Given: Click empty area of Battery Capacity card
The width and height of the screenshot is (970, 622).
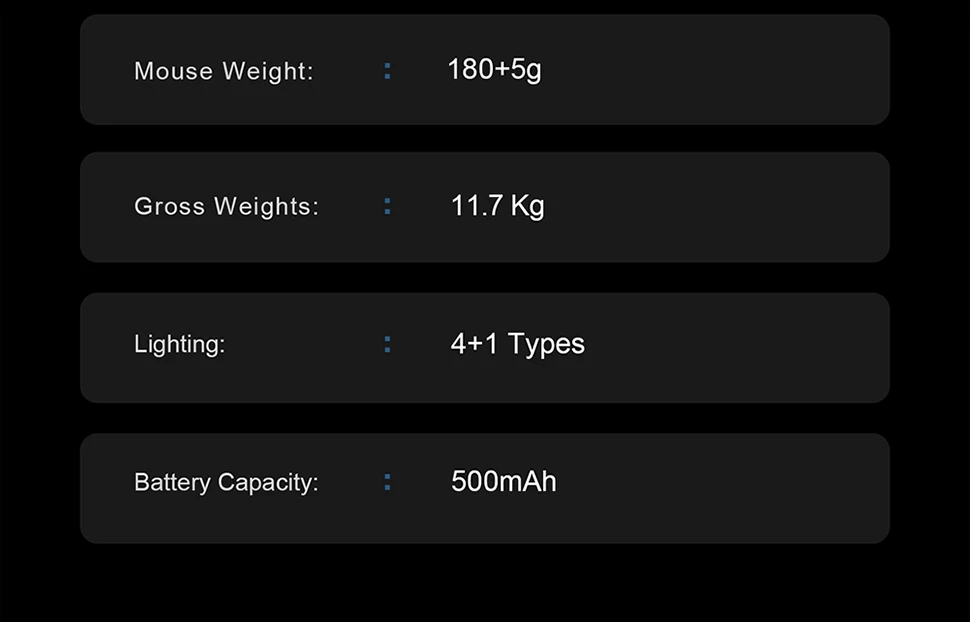Looking at the screenshot, I should click(711, 488).
